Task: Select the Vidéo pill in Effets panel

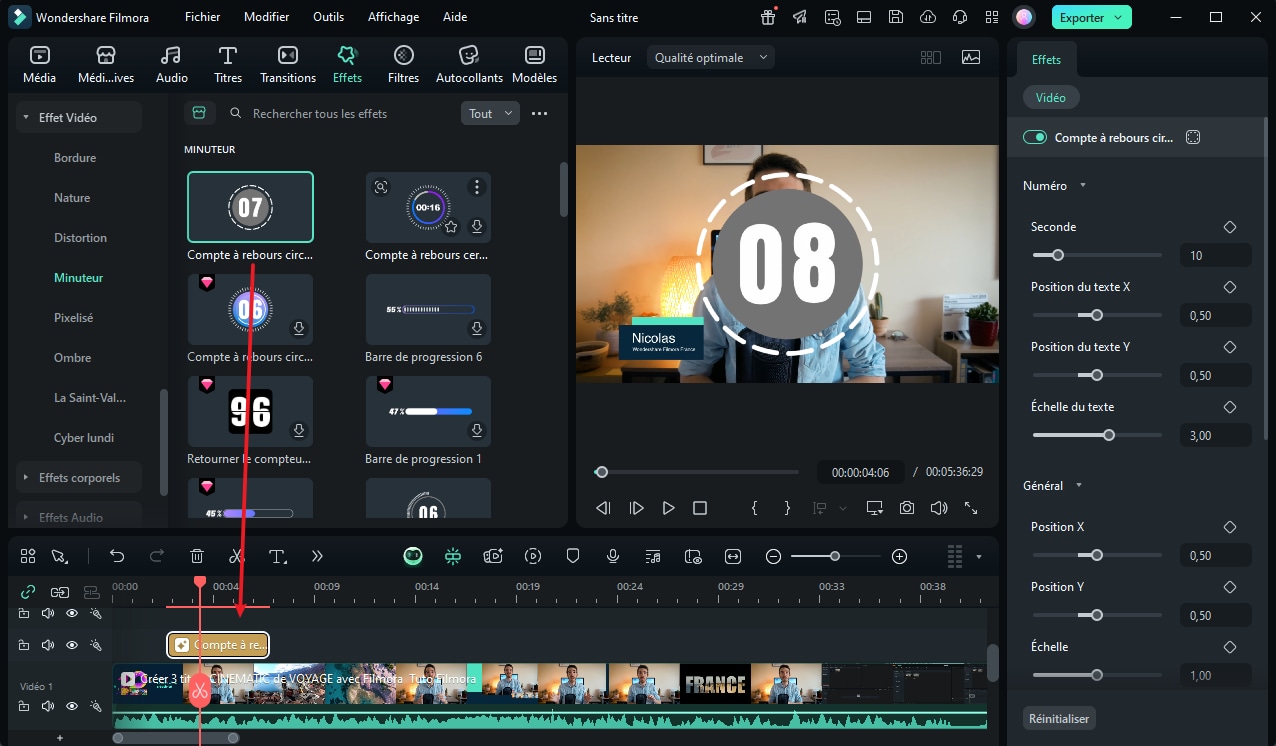Action: pyautogui.click(x=1051, y=98)
